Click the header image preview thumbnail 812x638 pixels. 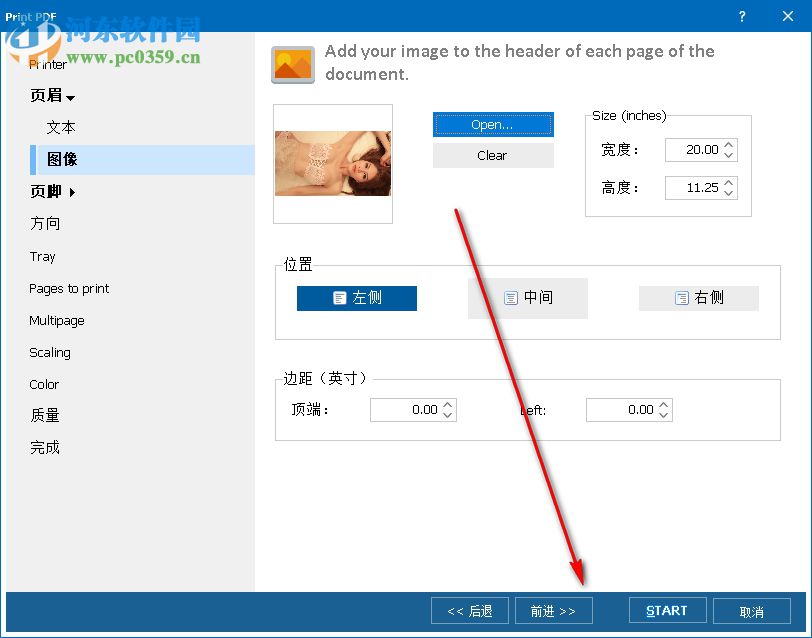coord(332,163)
